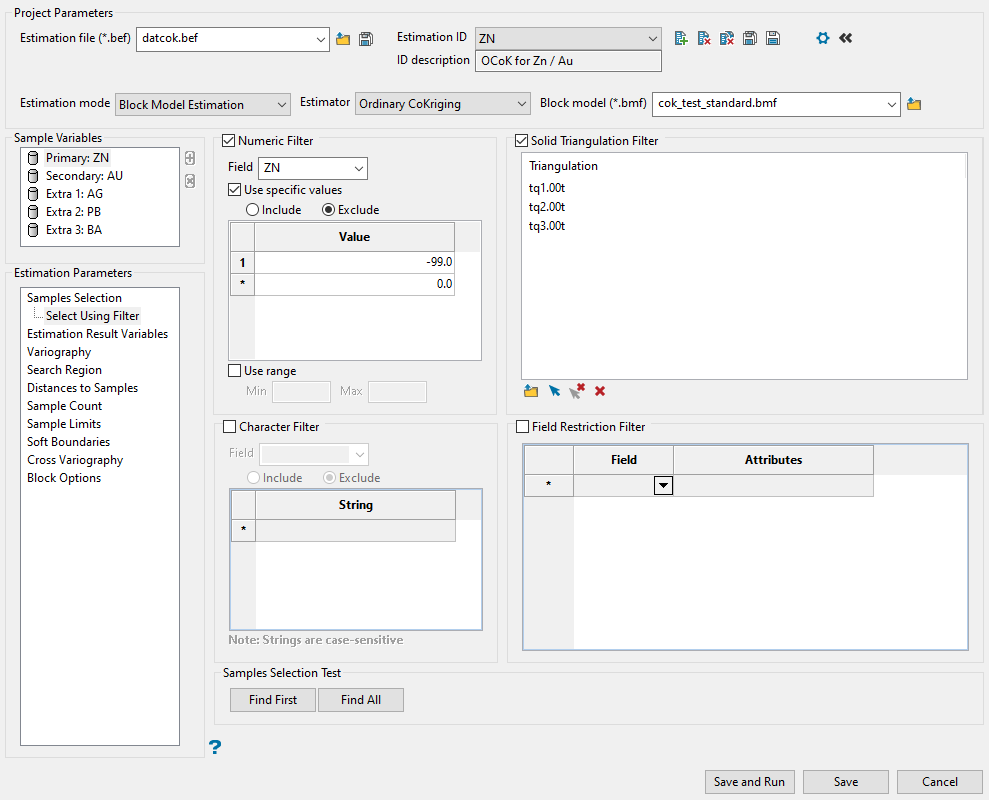Browse for a block model file
The width and height of the screenshot is (989, 800).
click(913, 104)
